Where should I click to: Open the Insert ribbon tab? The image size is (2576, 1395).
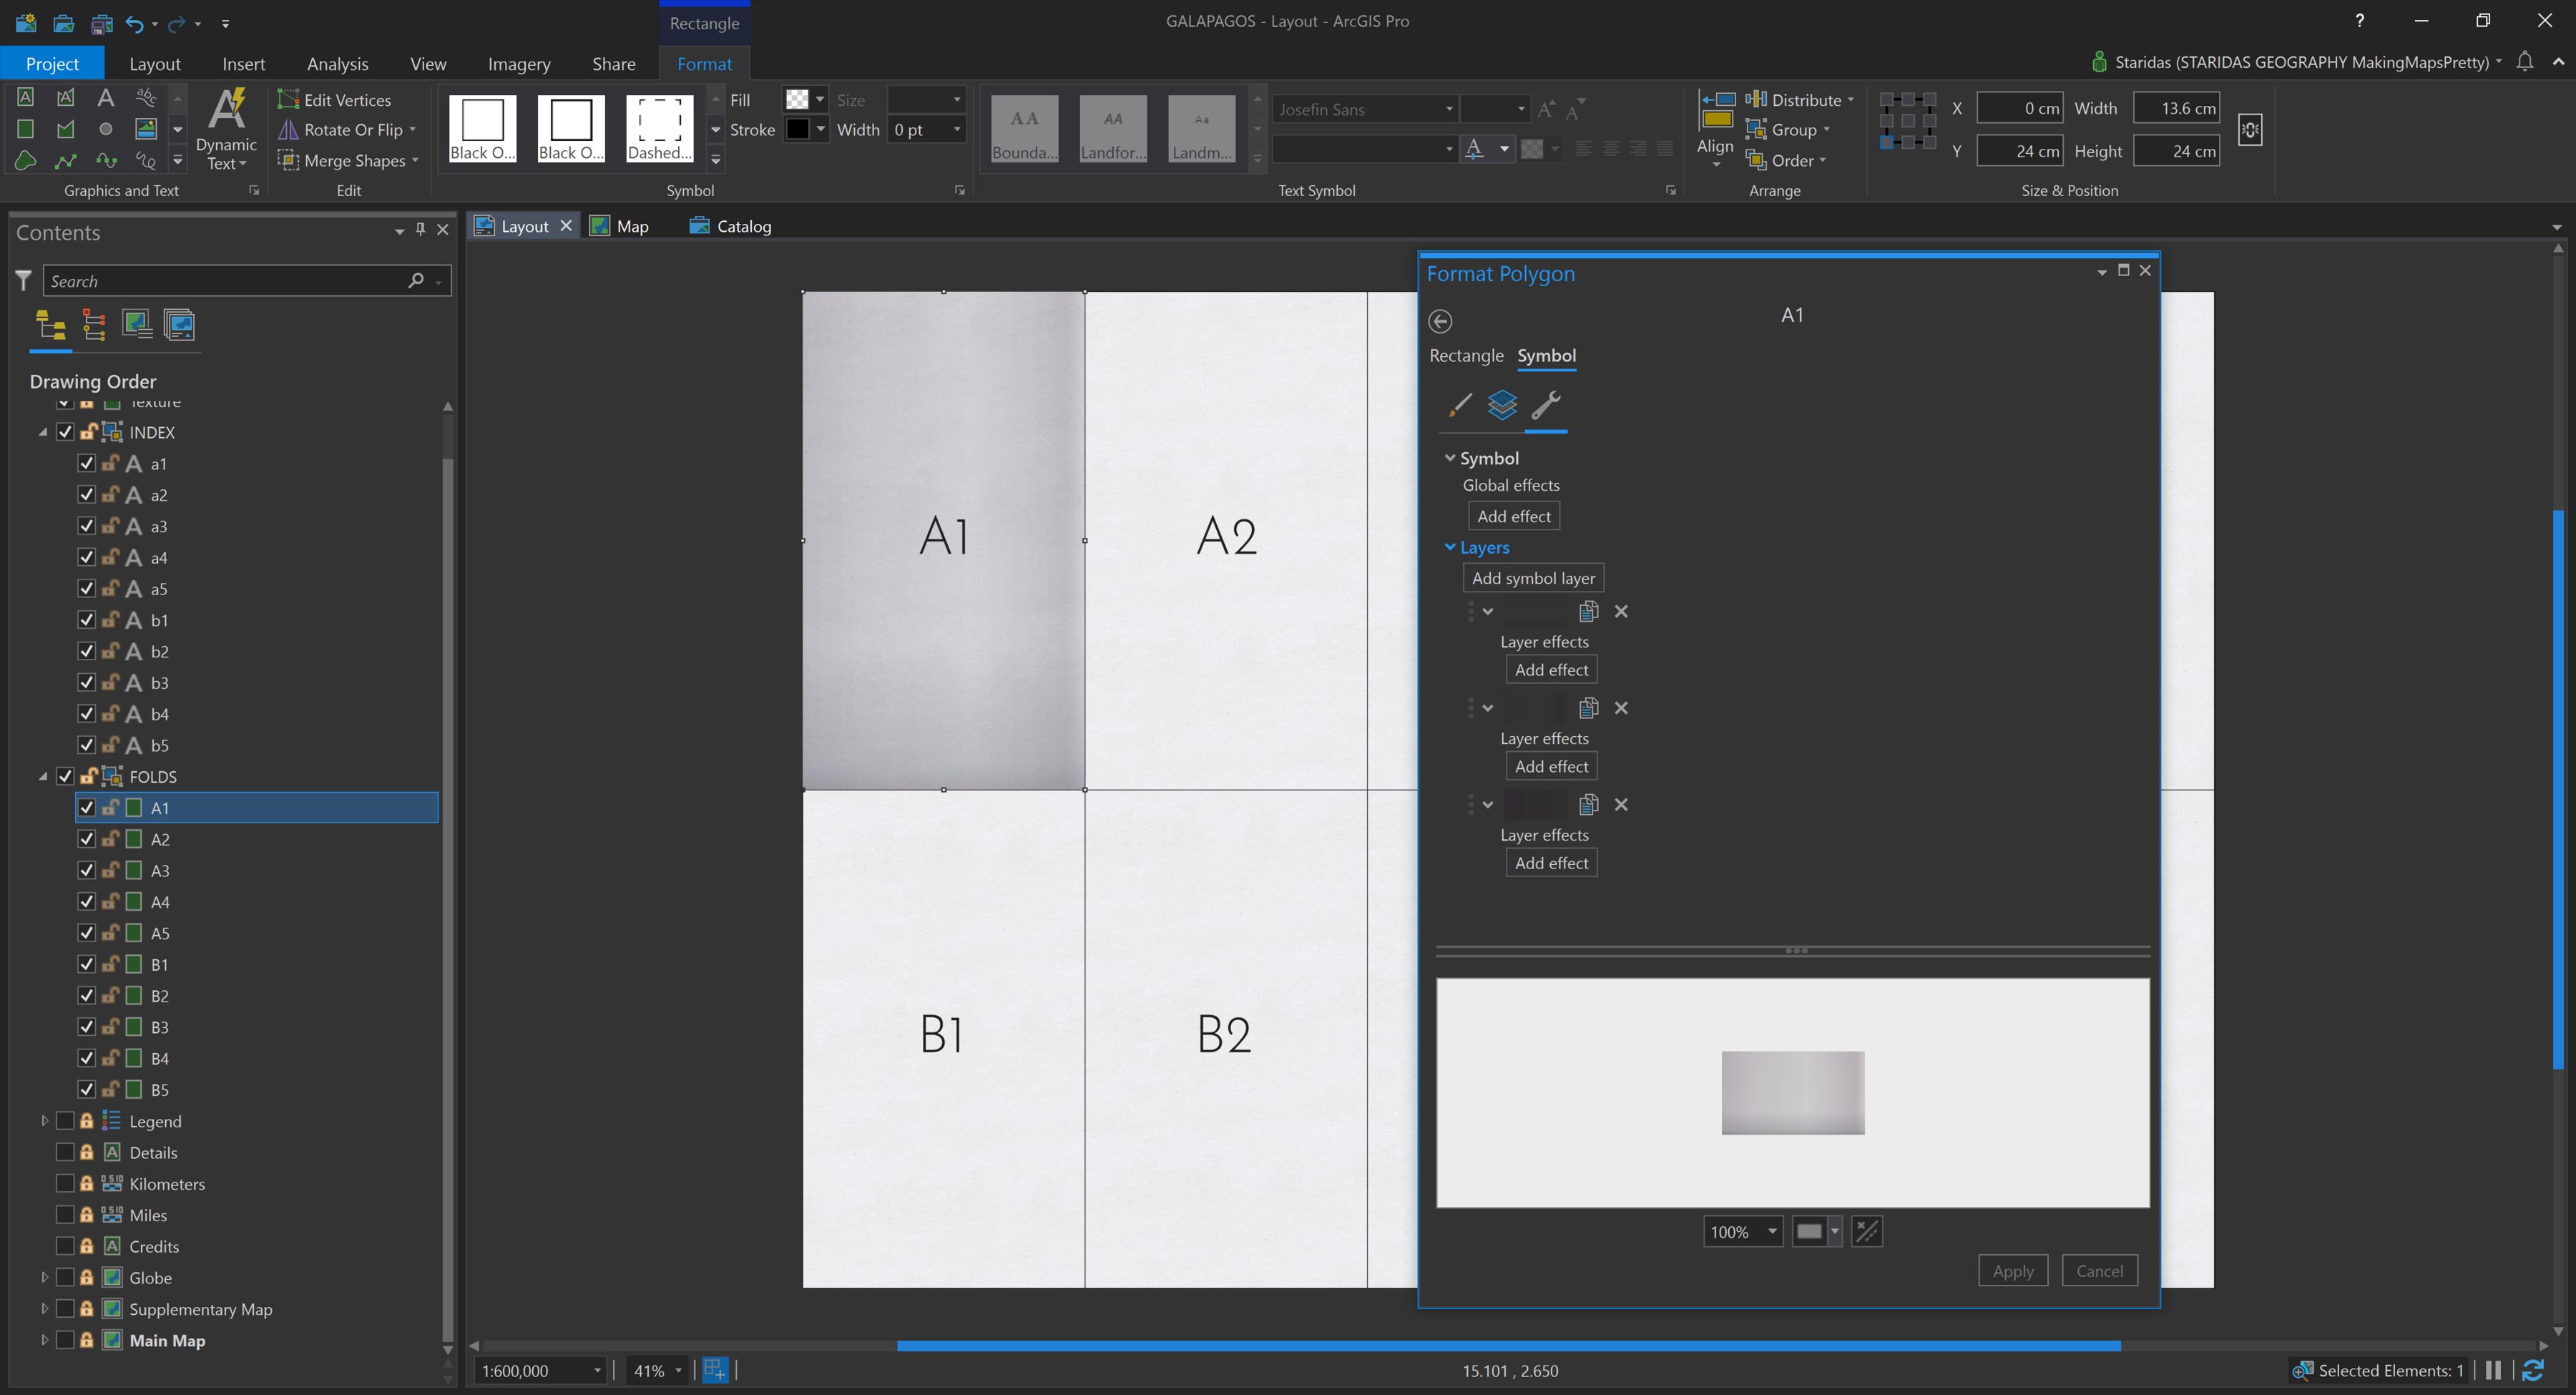[244, 63]
